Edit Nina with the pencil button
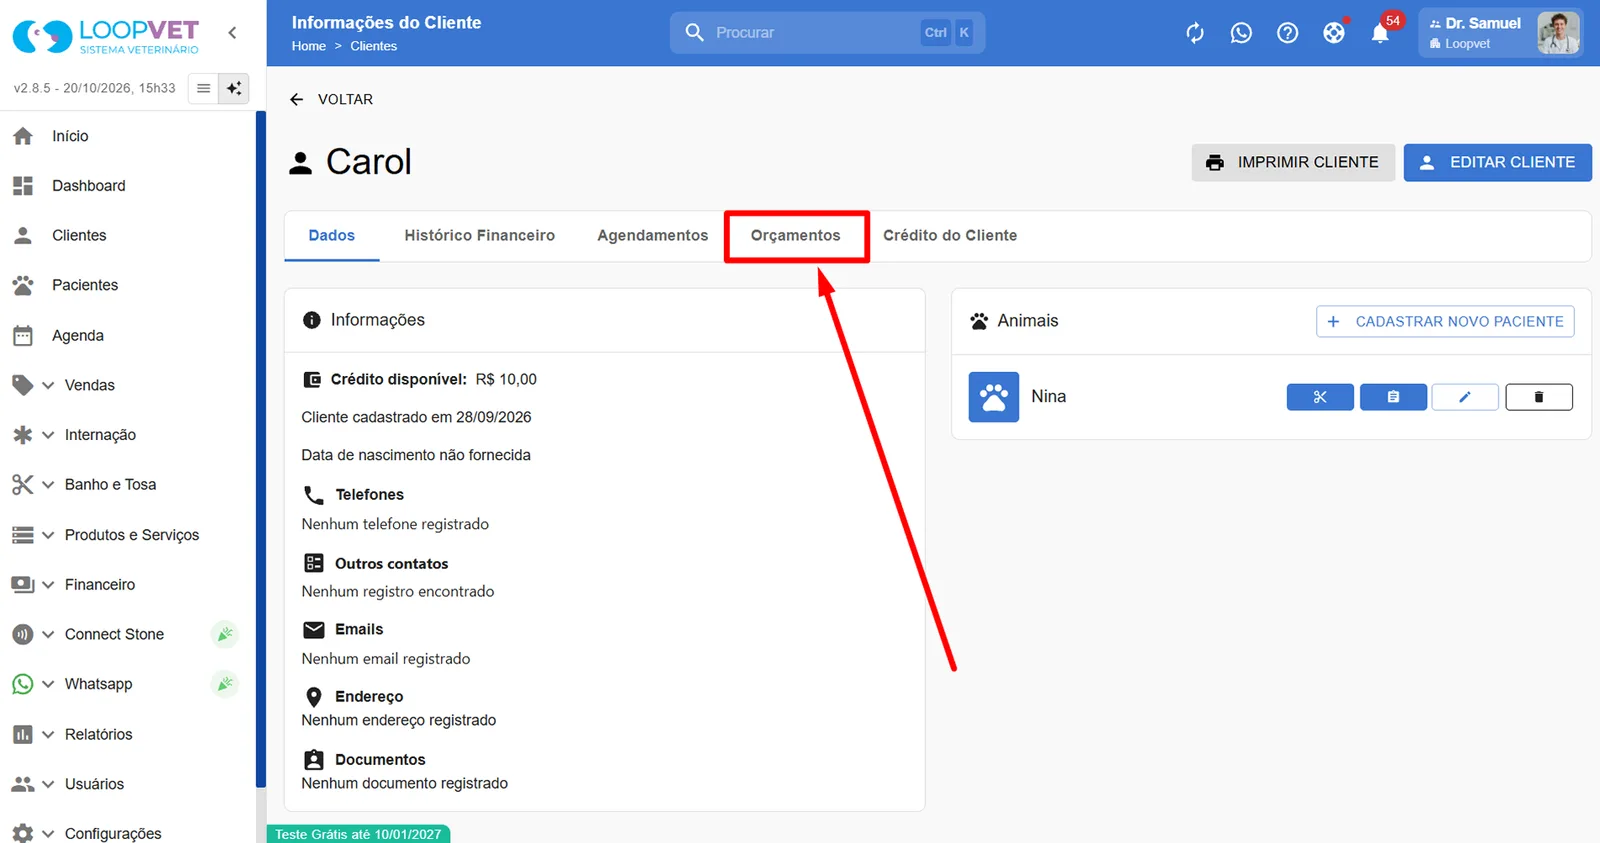 [1465, 397]
